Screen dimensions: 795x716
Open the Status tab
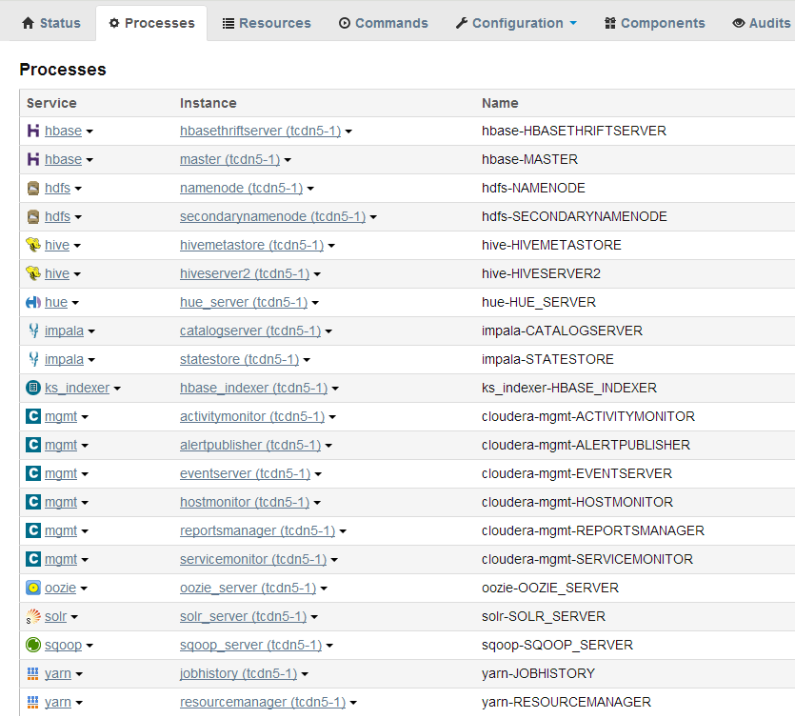[51, 23]
